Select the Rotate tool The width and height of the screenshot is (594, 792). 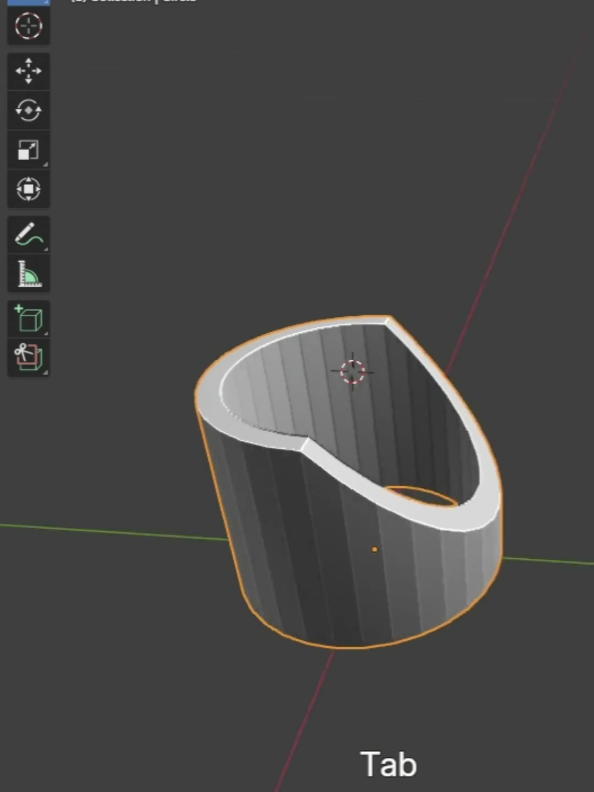(28, 110)
